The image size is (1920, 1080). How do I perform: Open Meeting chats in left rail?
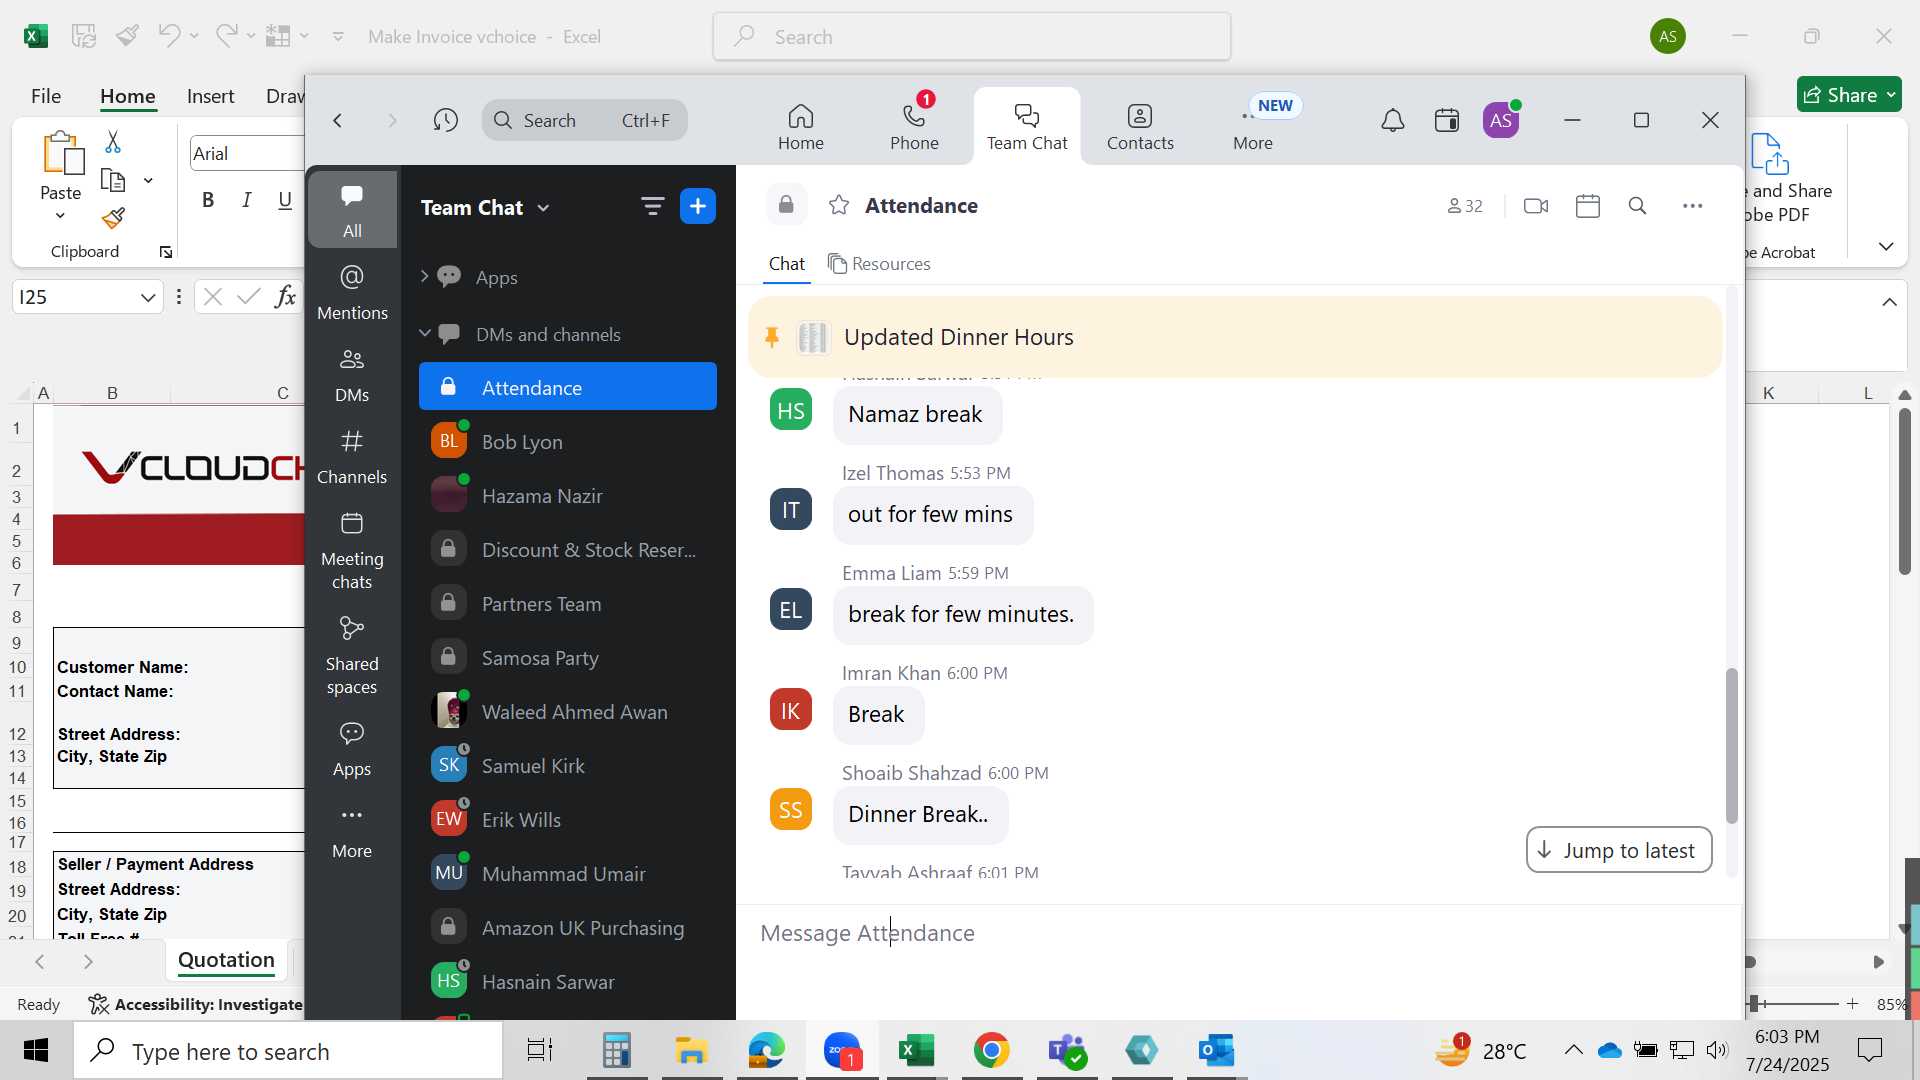(x=352, y=551)
